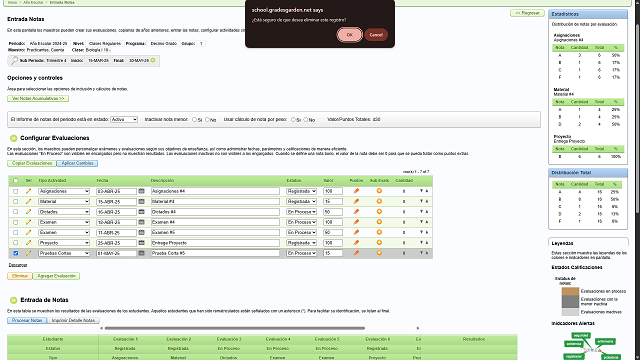
Task: Open Estatus dropdown for Asignaciones #4 row
Action: [x=301, y=191]
